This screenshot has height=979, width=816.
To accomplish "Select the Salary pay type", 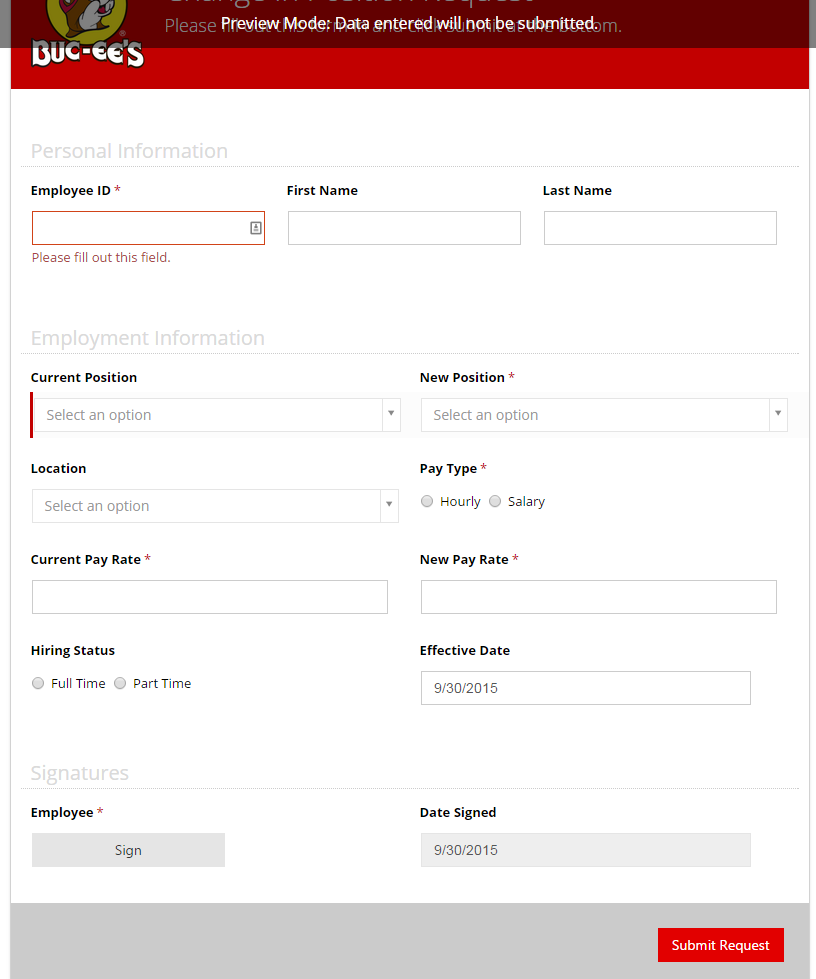I will pyautogui.click(x=495, y=501).
